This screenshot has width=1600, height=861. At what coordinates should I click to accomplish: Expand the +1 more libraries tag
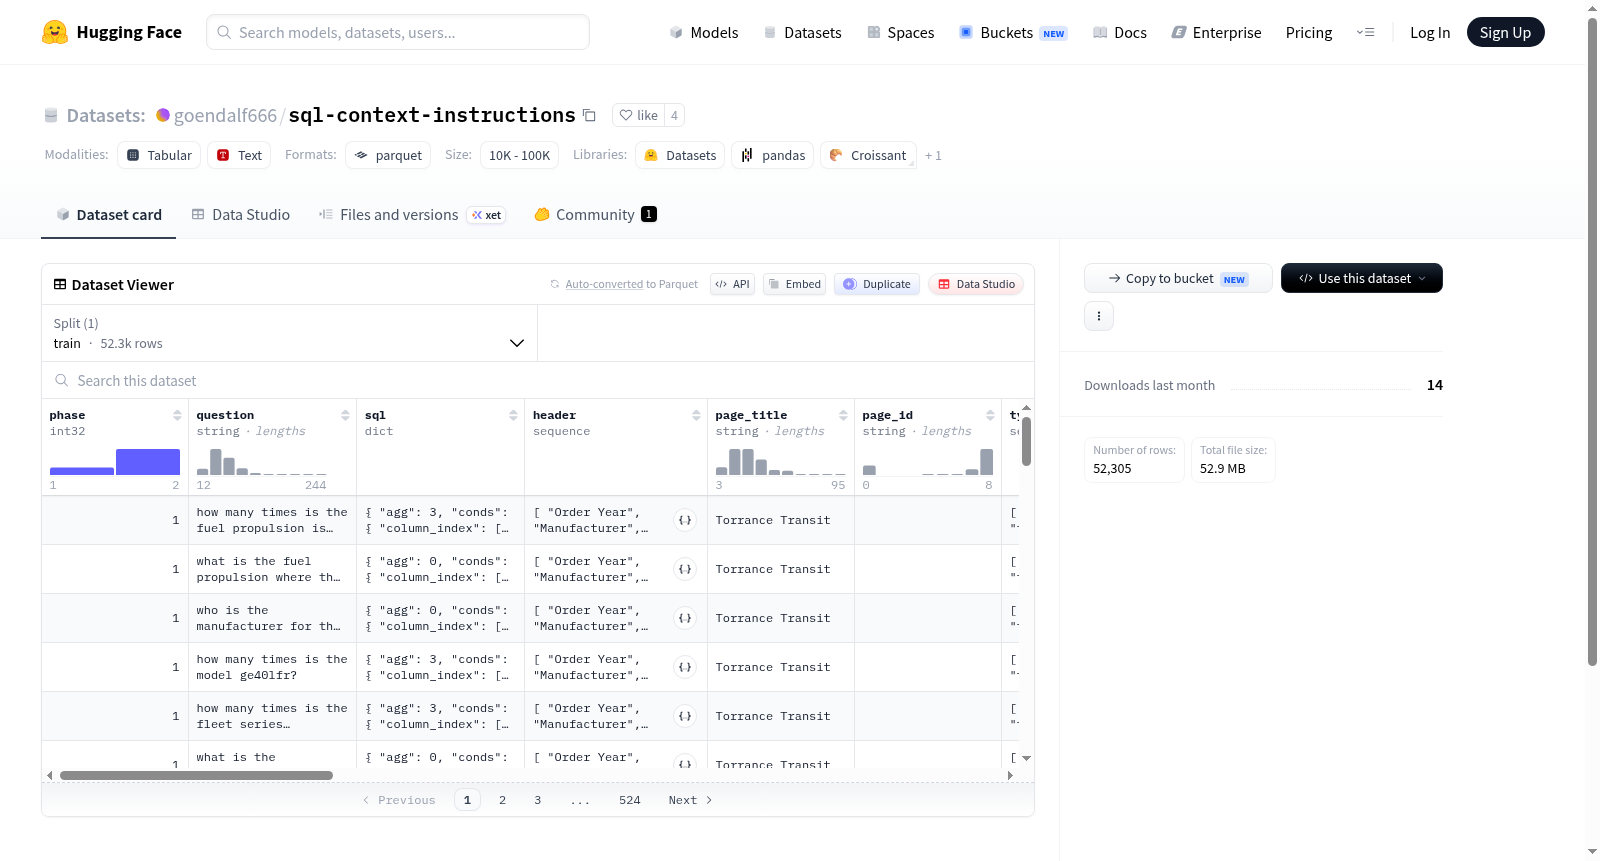click(x=933, y=155)
